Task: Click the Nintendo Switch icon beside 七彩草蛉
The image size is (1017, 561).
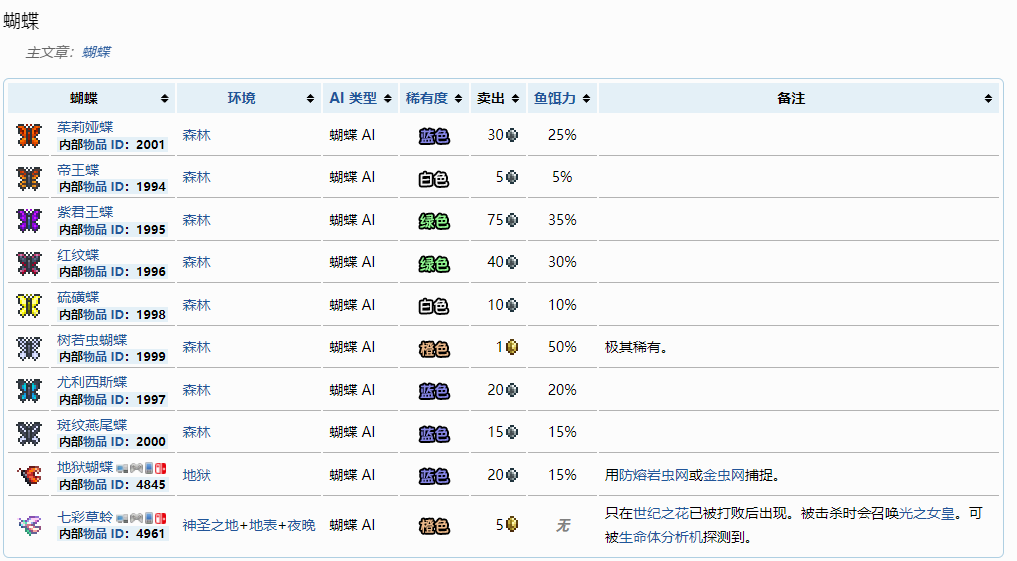Action: [x=162, y=518]
